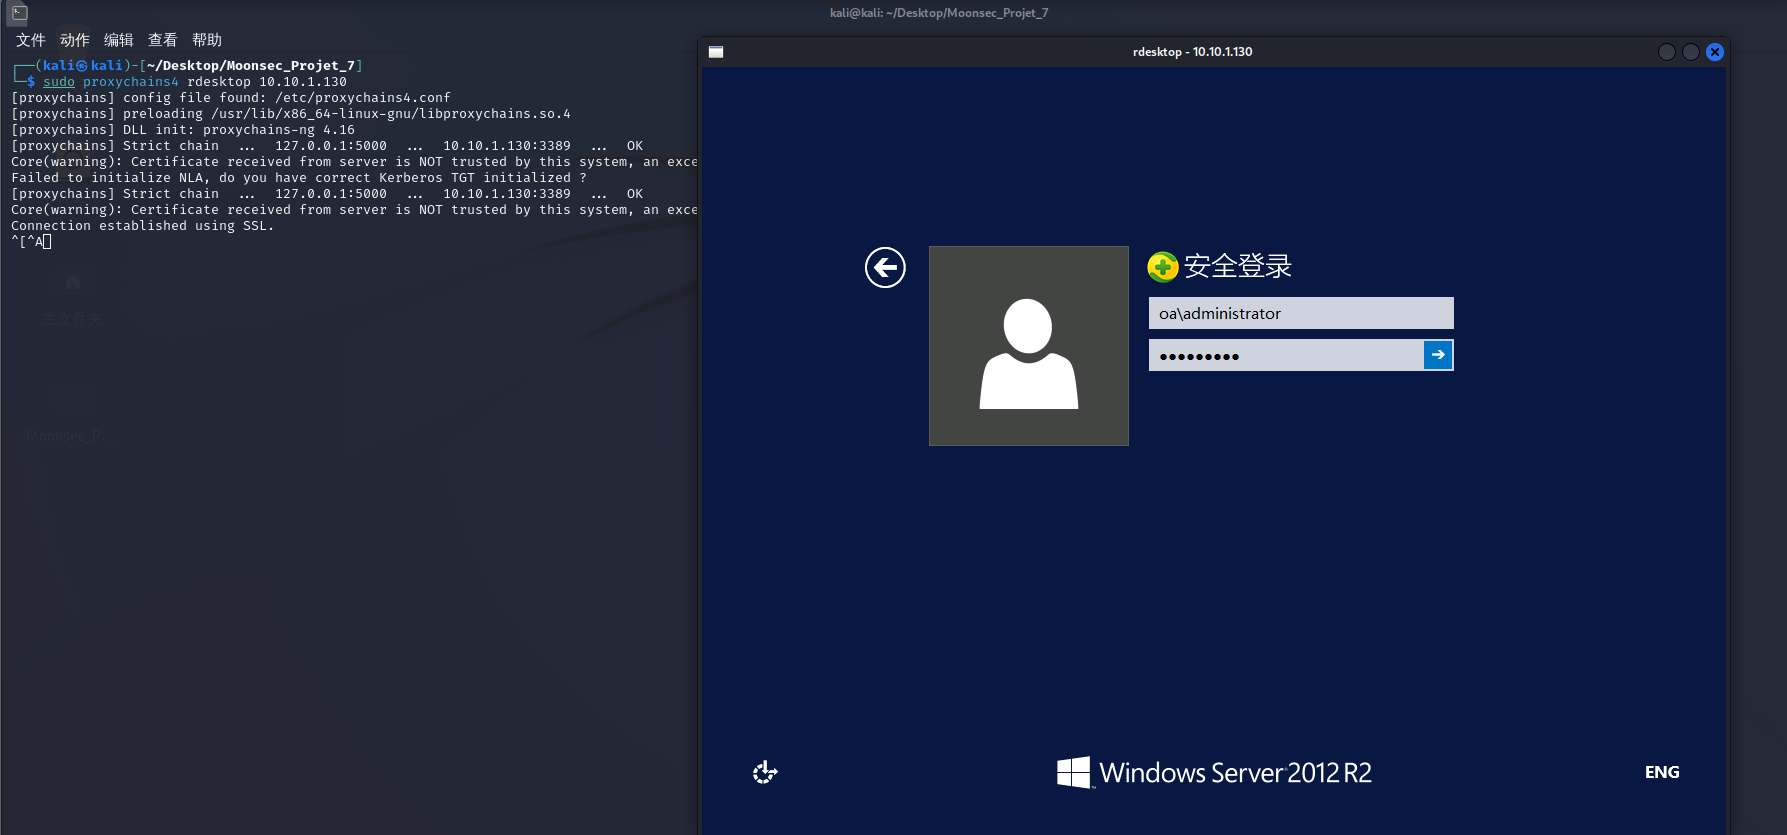Viewport: 1787px width, 835px height.
Task: Click the Windows Server 2012 R2 logo
Action: click(1214, 772)
